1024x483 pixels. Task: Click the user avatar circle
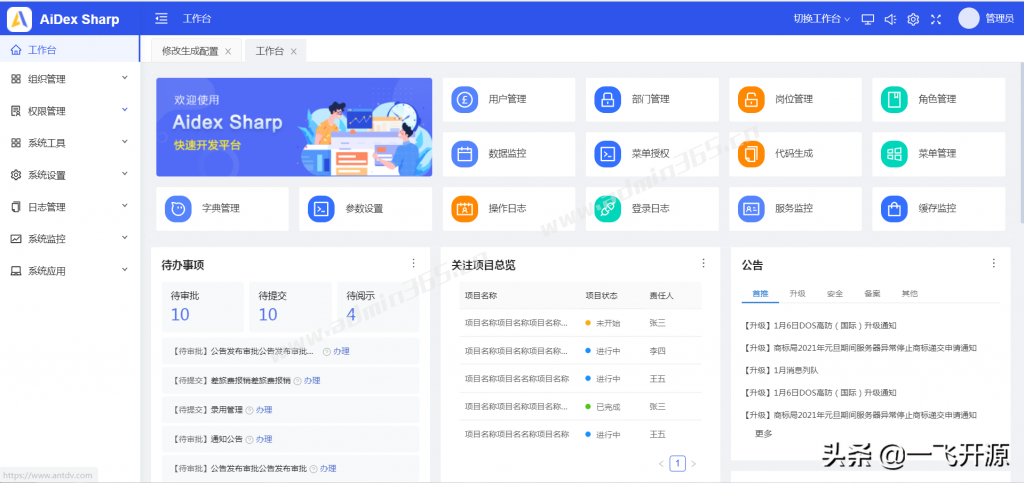[968, 18]
